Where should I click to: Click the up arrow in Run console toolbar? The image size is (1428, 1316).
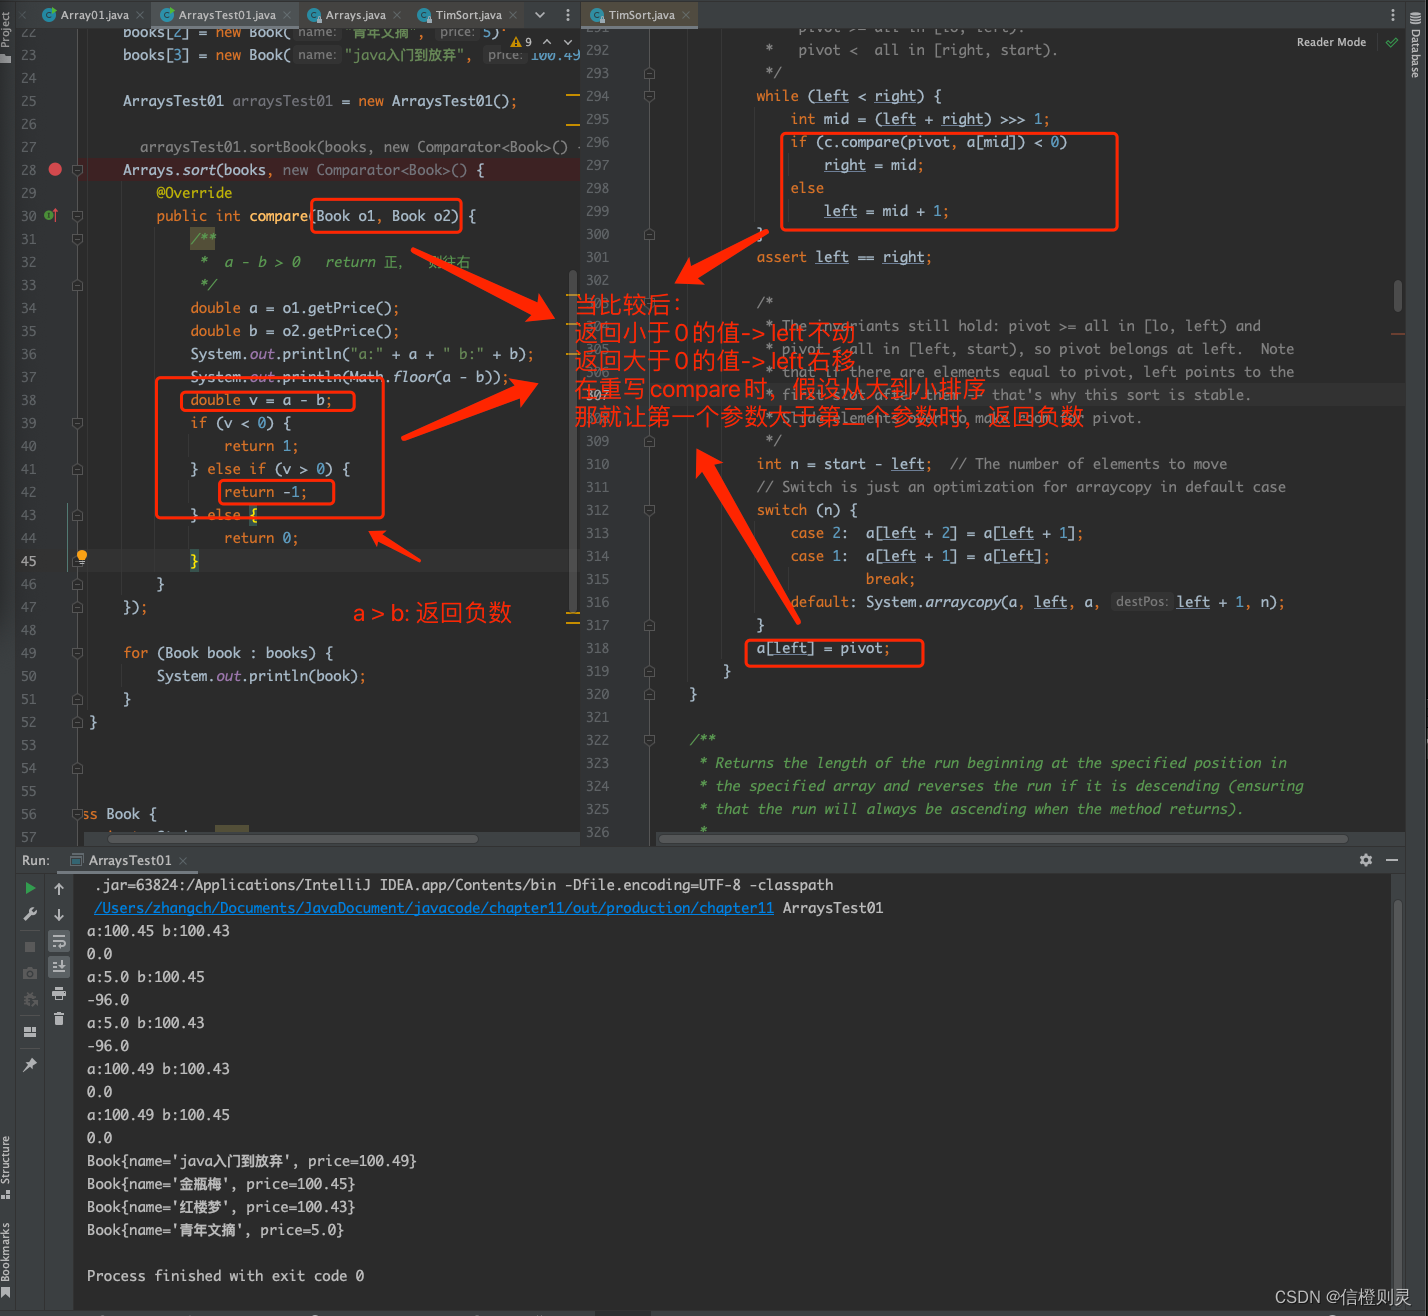click(59, 888)
